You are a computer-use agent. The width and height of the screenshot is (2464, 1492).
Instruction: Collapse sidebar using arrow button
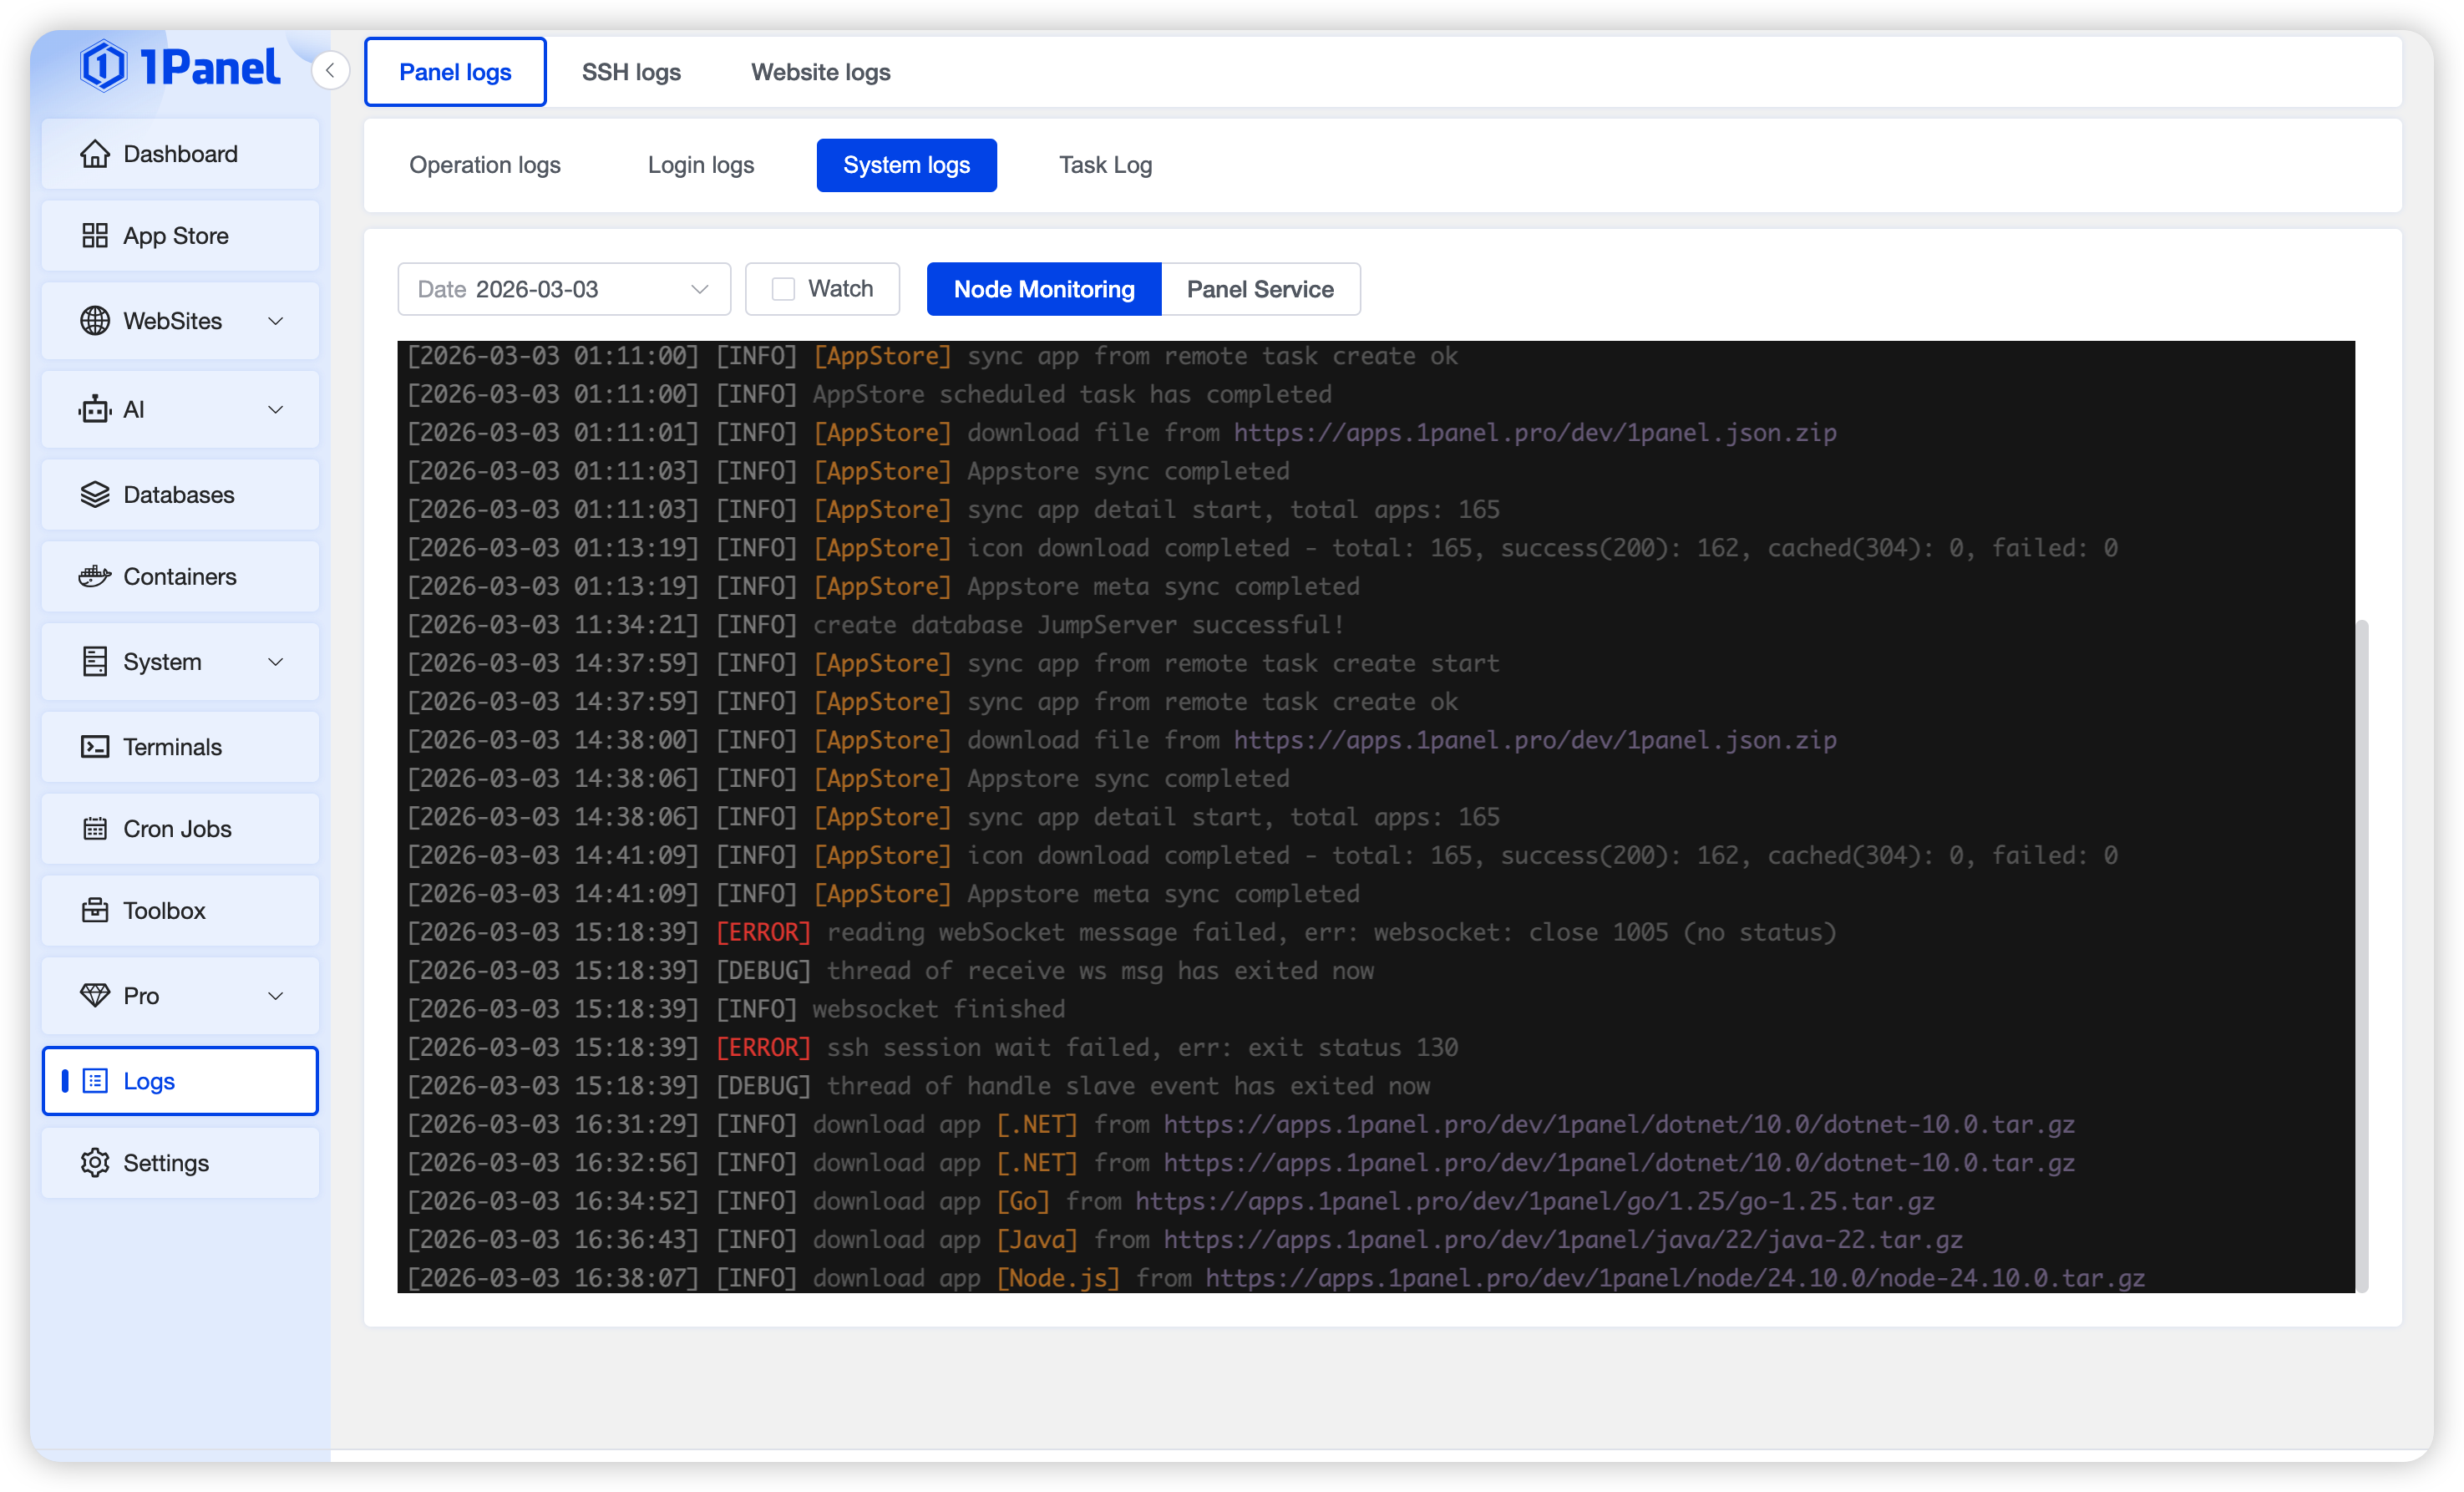pos(330,70)
